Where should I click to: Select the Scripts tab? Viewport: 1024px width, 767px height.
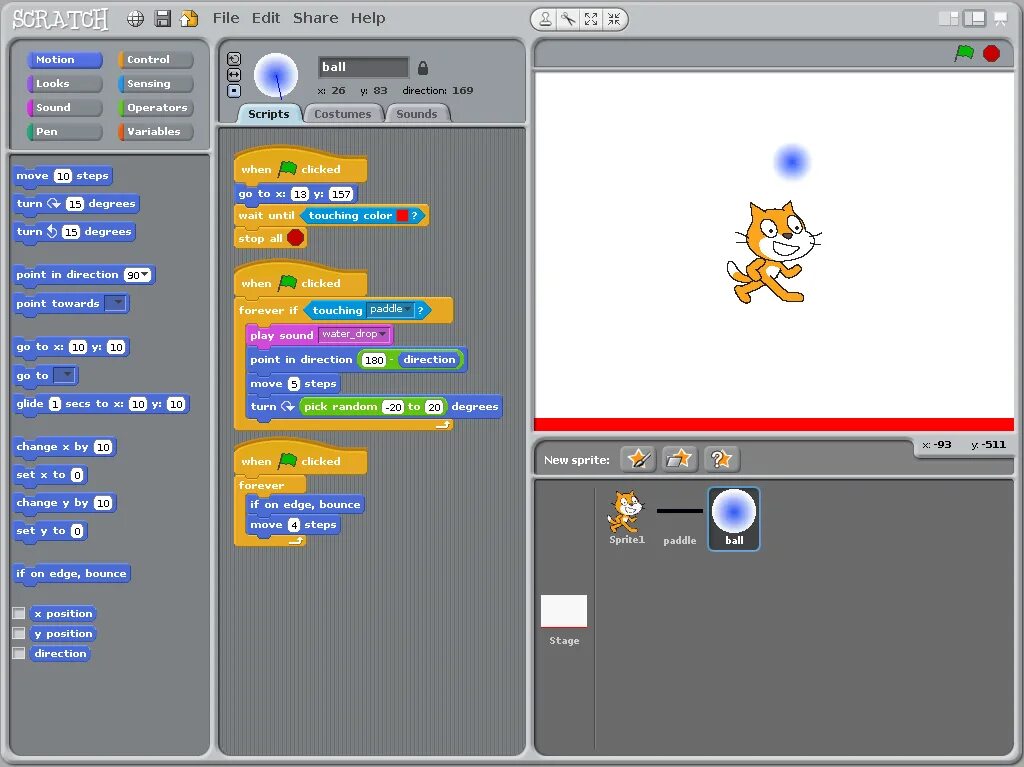(x=268, y=114)
